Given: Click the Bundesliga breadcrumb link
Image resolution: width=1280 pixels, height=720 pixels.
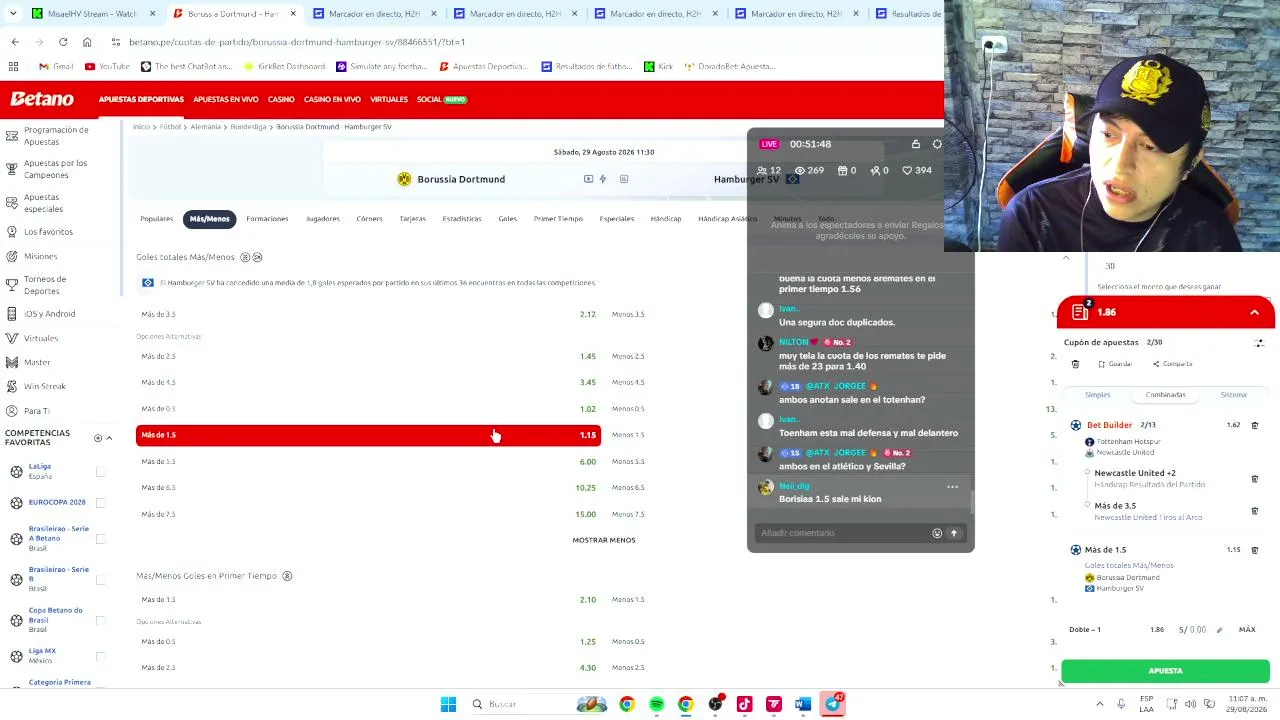Looking at the screenshot, I should point(248,127).
